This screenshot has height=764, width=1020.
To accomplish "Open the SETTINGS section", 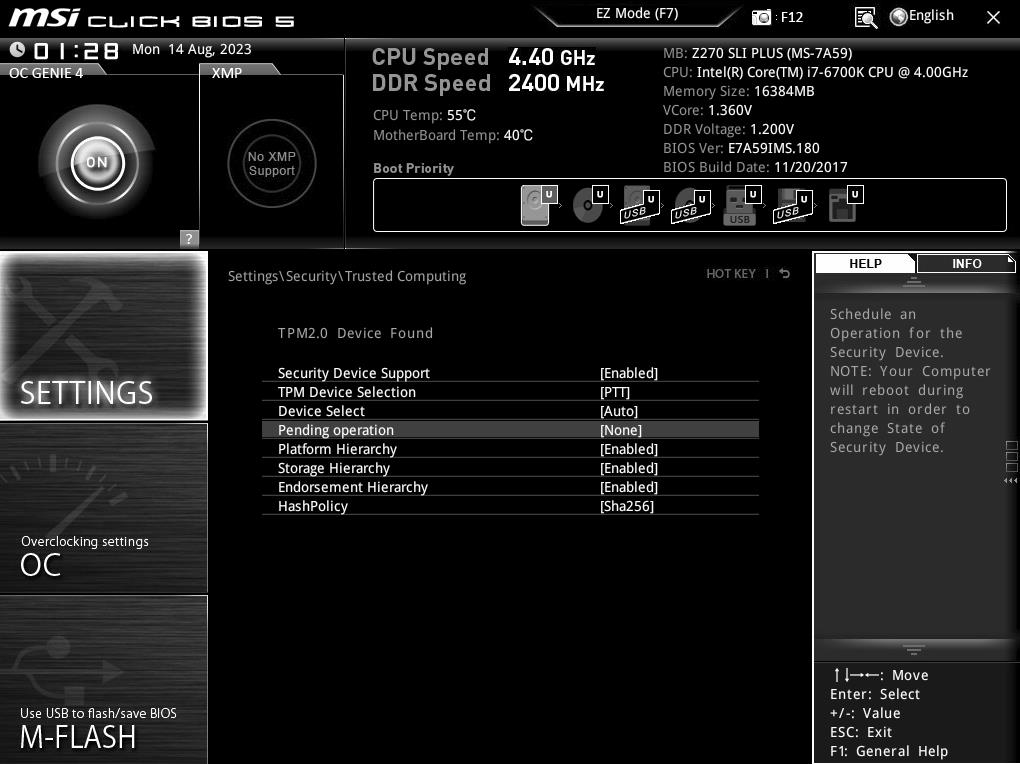I will pos(103,335).
